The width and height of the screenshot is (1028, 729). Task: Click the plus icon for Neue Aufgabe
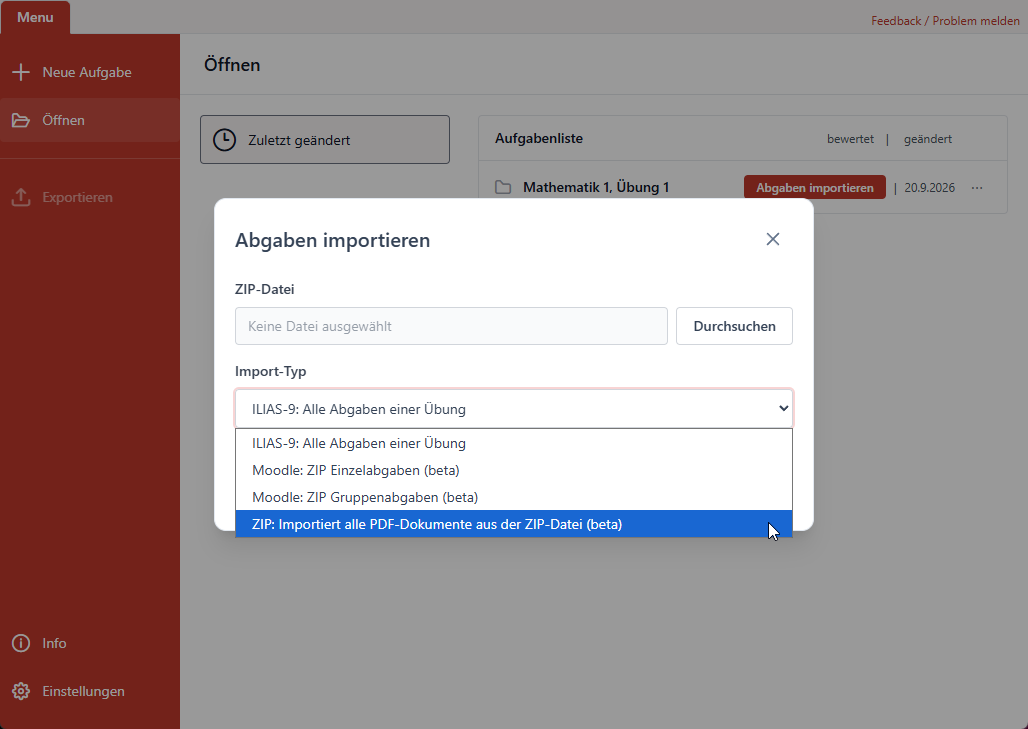pos(21,72)
